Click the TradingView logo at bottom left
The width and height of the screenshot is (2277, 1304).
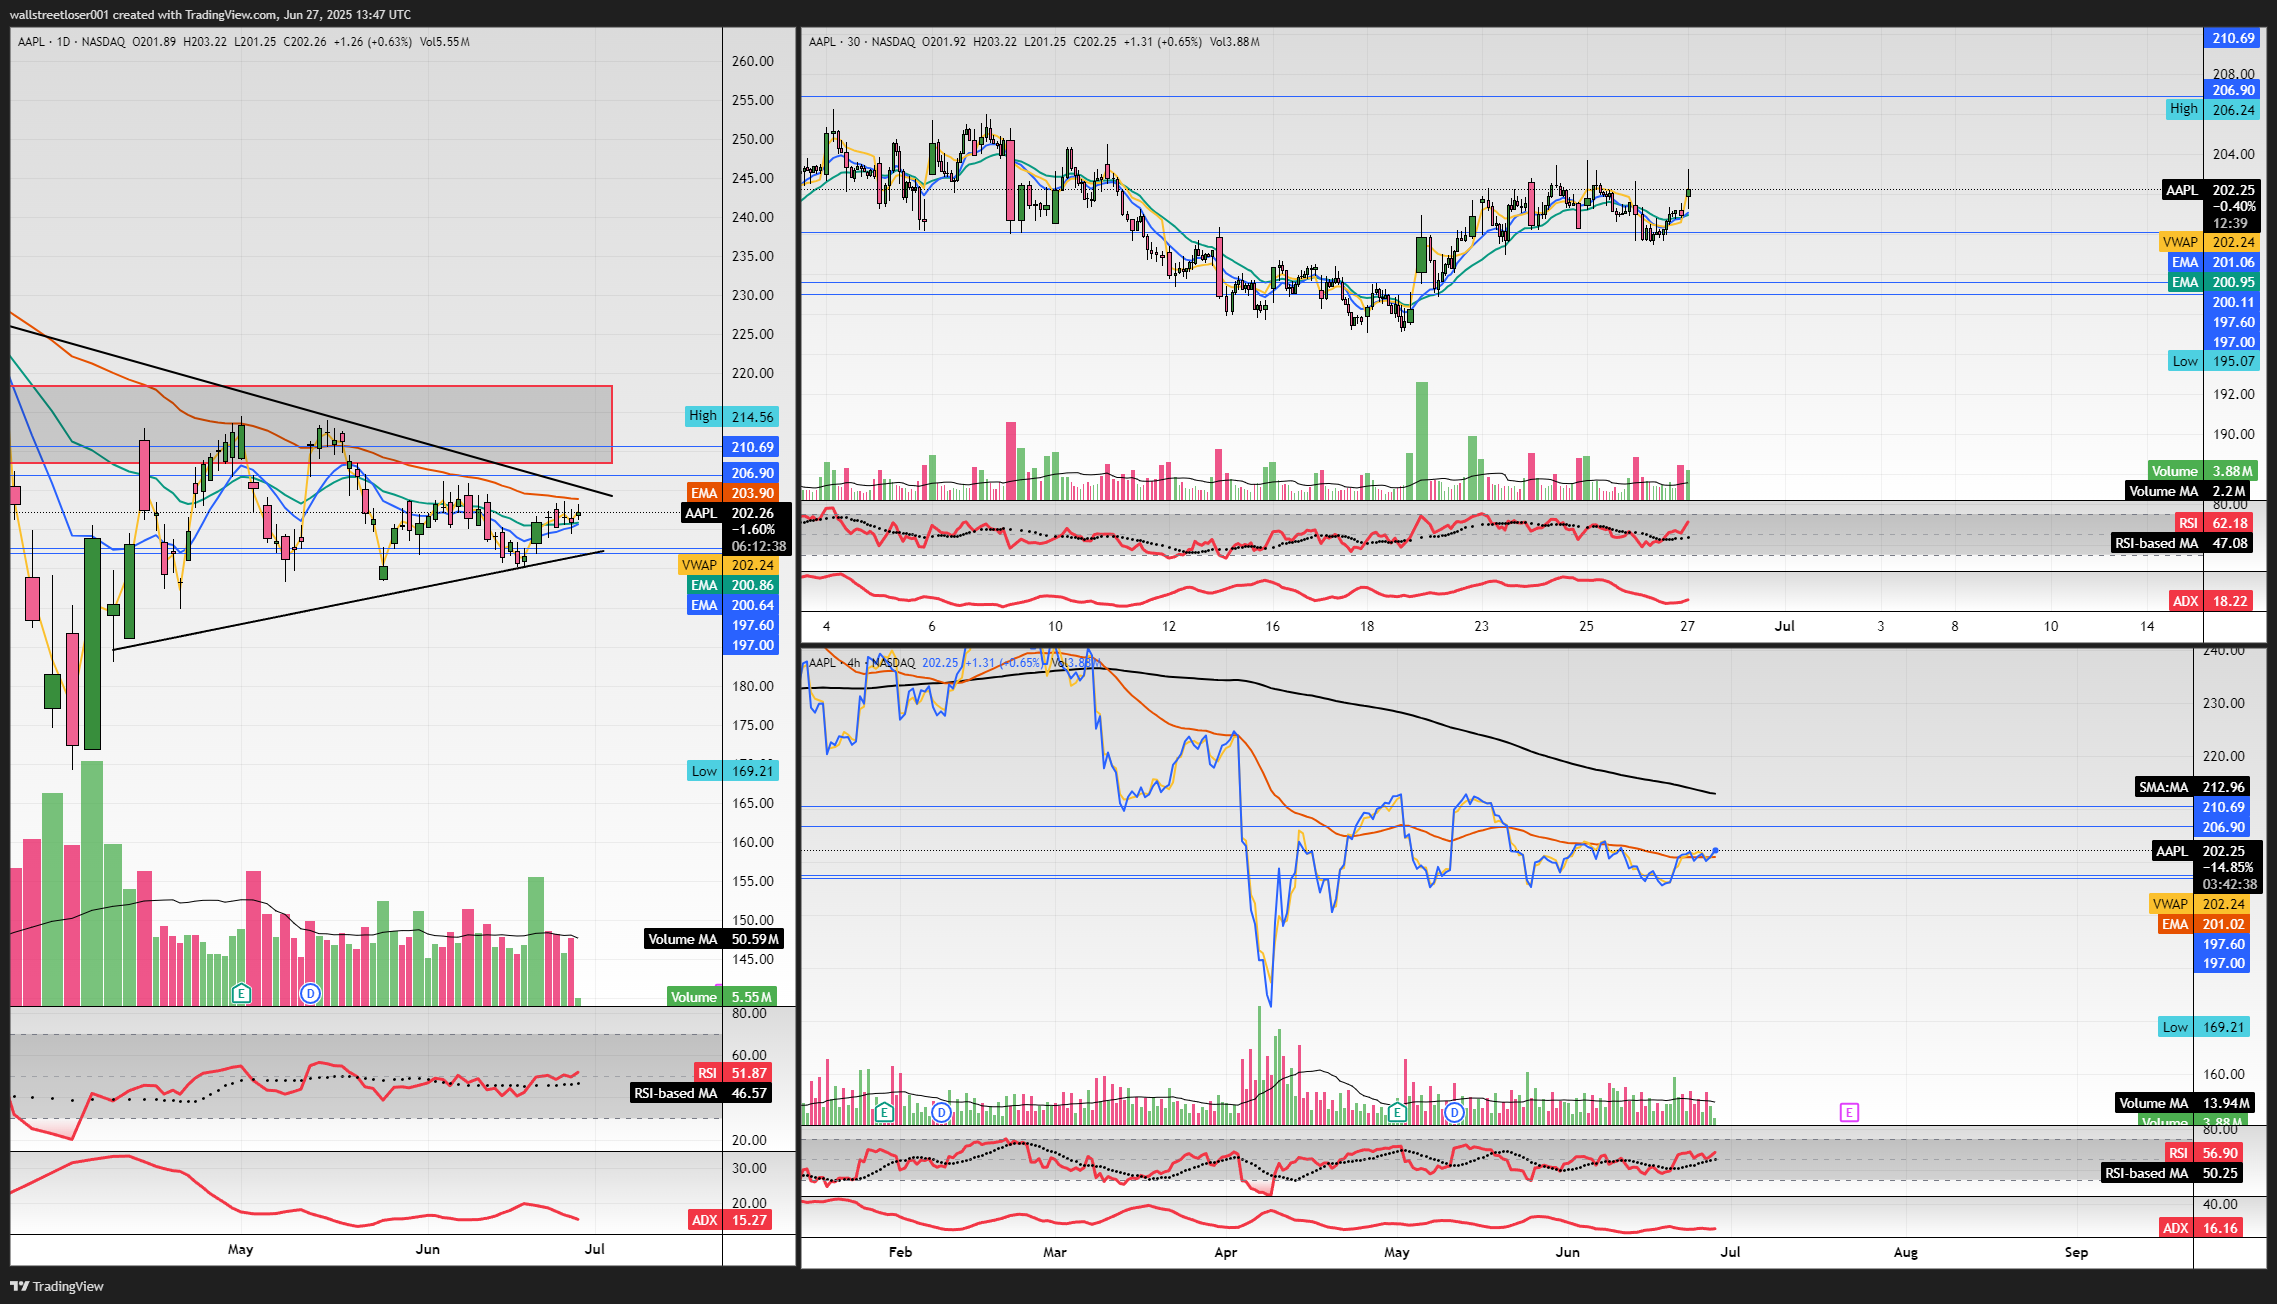pos(57,1286)
